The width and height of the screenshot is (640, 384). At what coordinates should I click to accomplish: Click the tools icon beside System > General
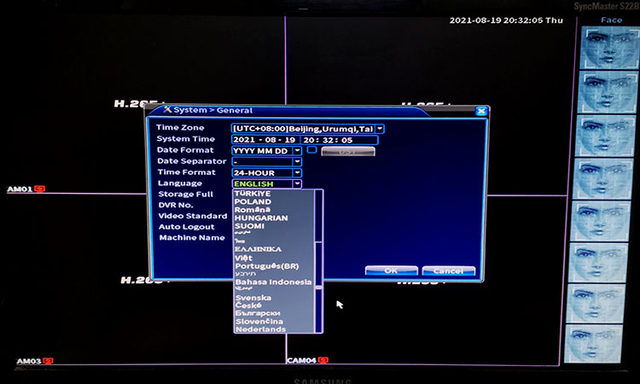click(x=168, y=109)
